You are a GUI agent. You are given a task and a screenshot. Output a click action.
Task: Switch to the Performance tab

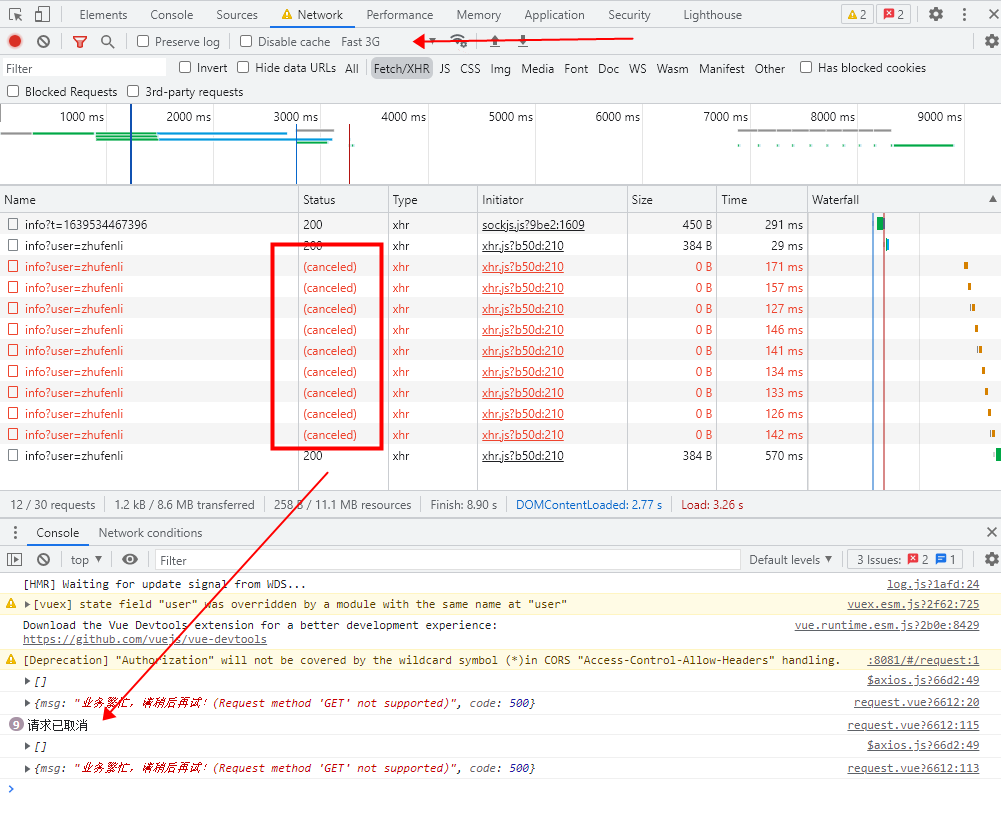click(x=399, y=15)
